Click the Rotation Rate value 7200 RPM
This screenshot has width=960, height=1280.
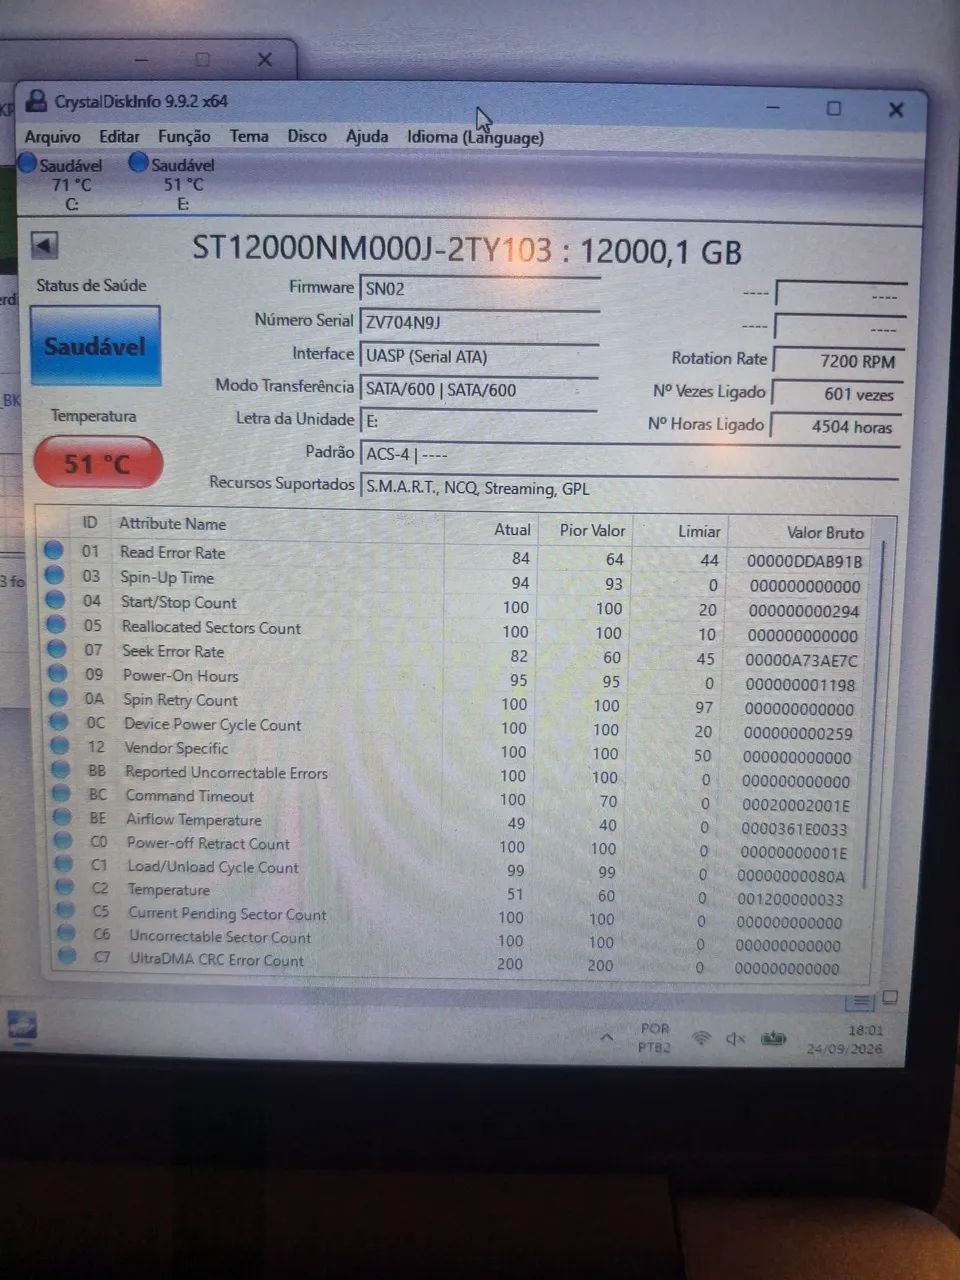pyautogui.click(x=838, y=361)
